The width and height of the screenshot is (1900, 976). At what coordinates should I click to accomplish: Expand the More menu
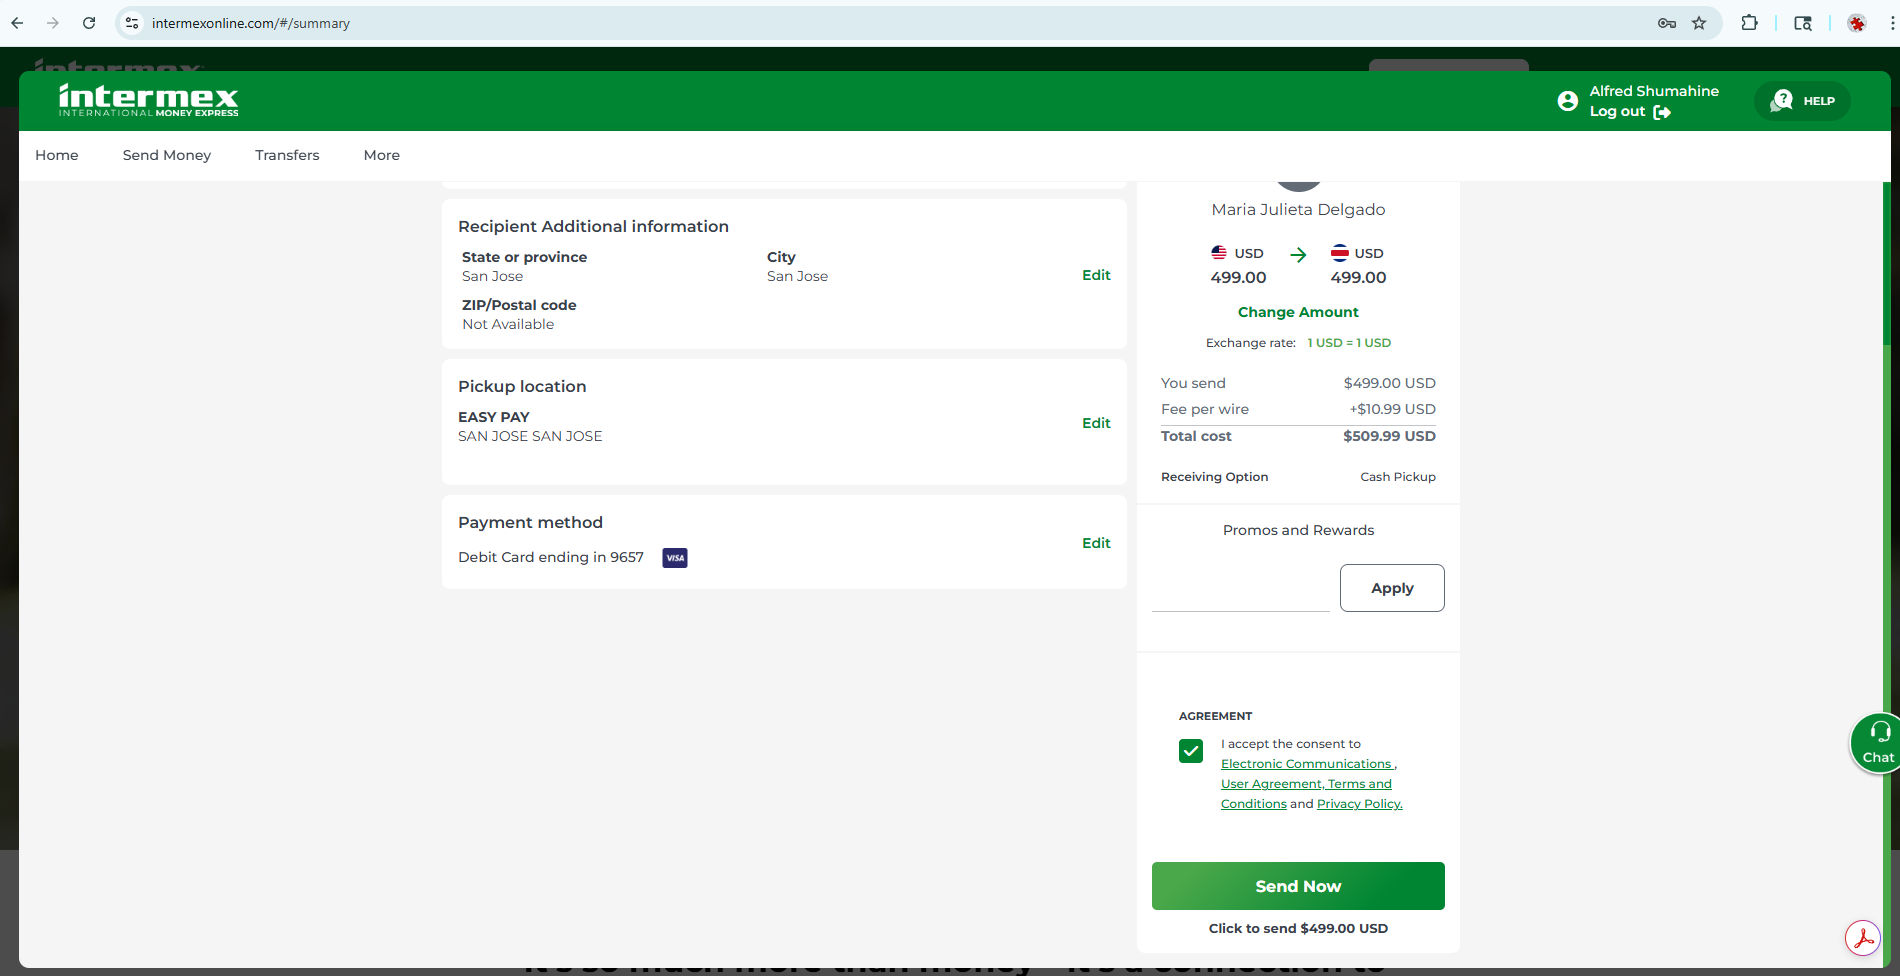381,155
